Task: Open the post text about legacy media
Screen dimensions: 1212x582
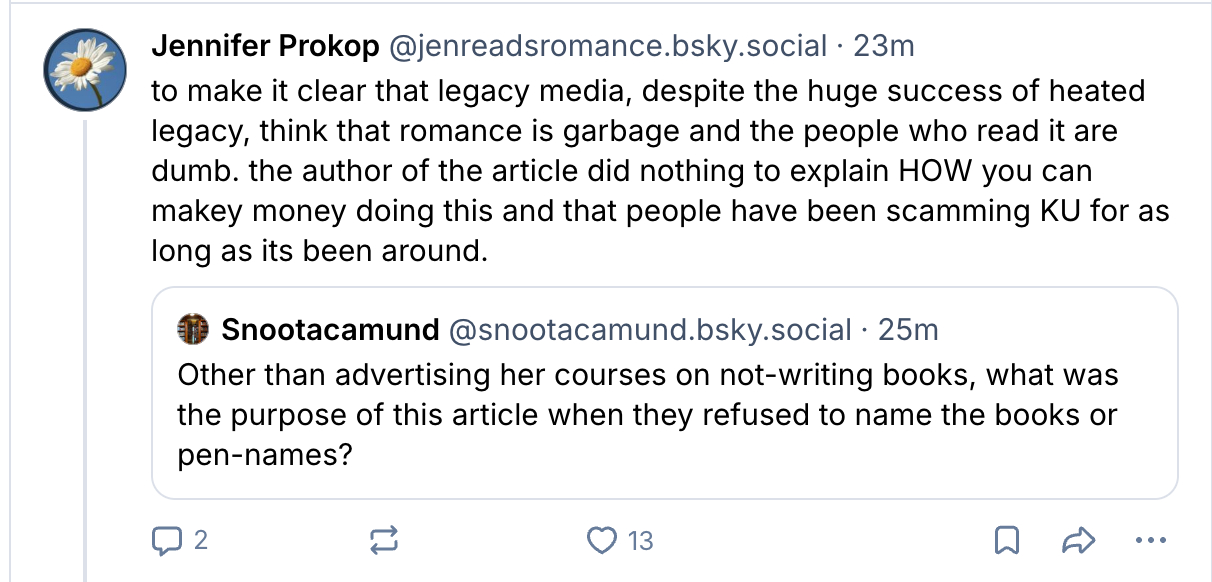Action: tap(650, 171)
